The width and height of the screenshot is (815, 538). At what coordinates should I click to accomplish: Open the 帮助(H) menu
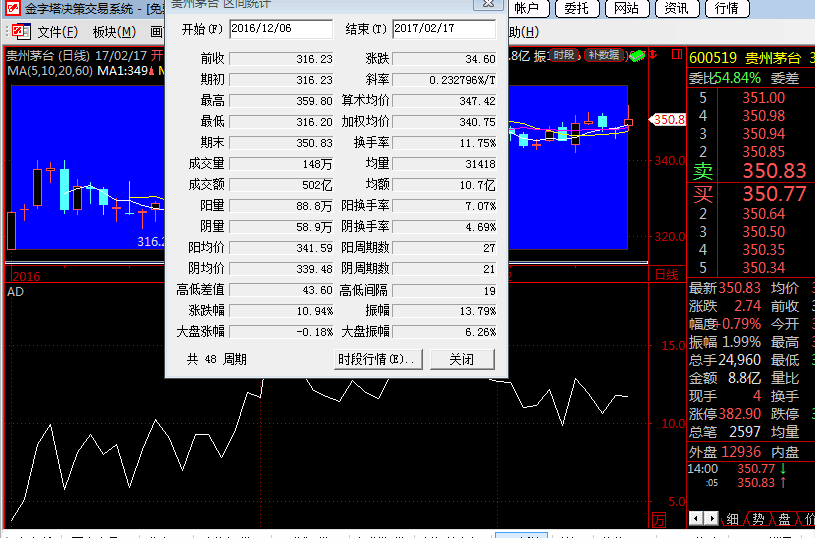click(523, 32)
